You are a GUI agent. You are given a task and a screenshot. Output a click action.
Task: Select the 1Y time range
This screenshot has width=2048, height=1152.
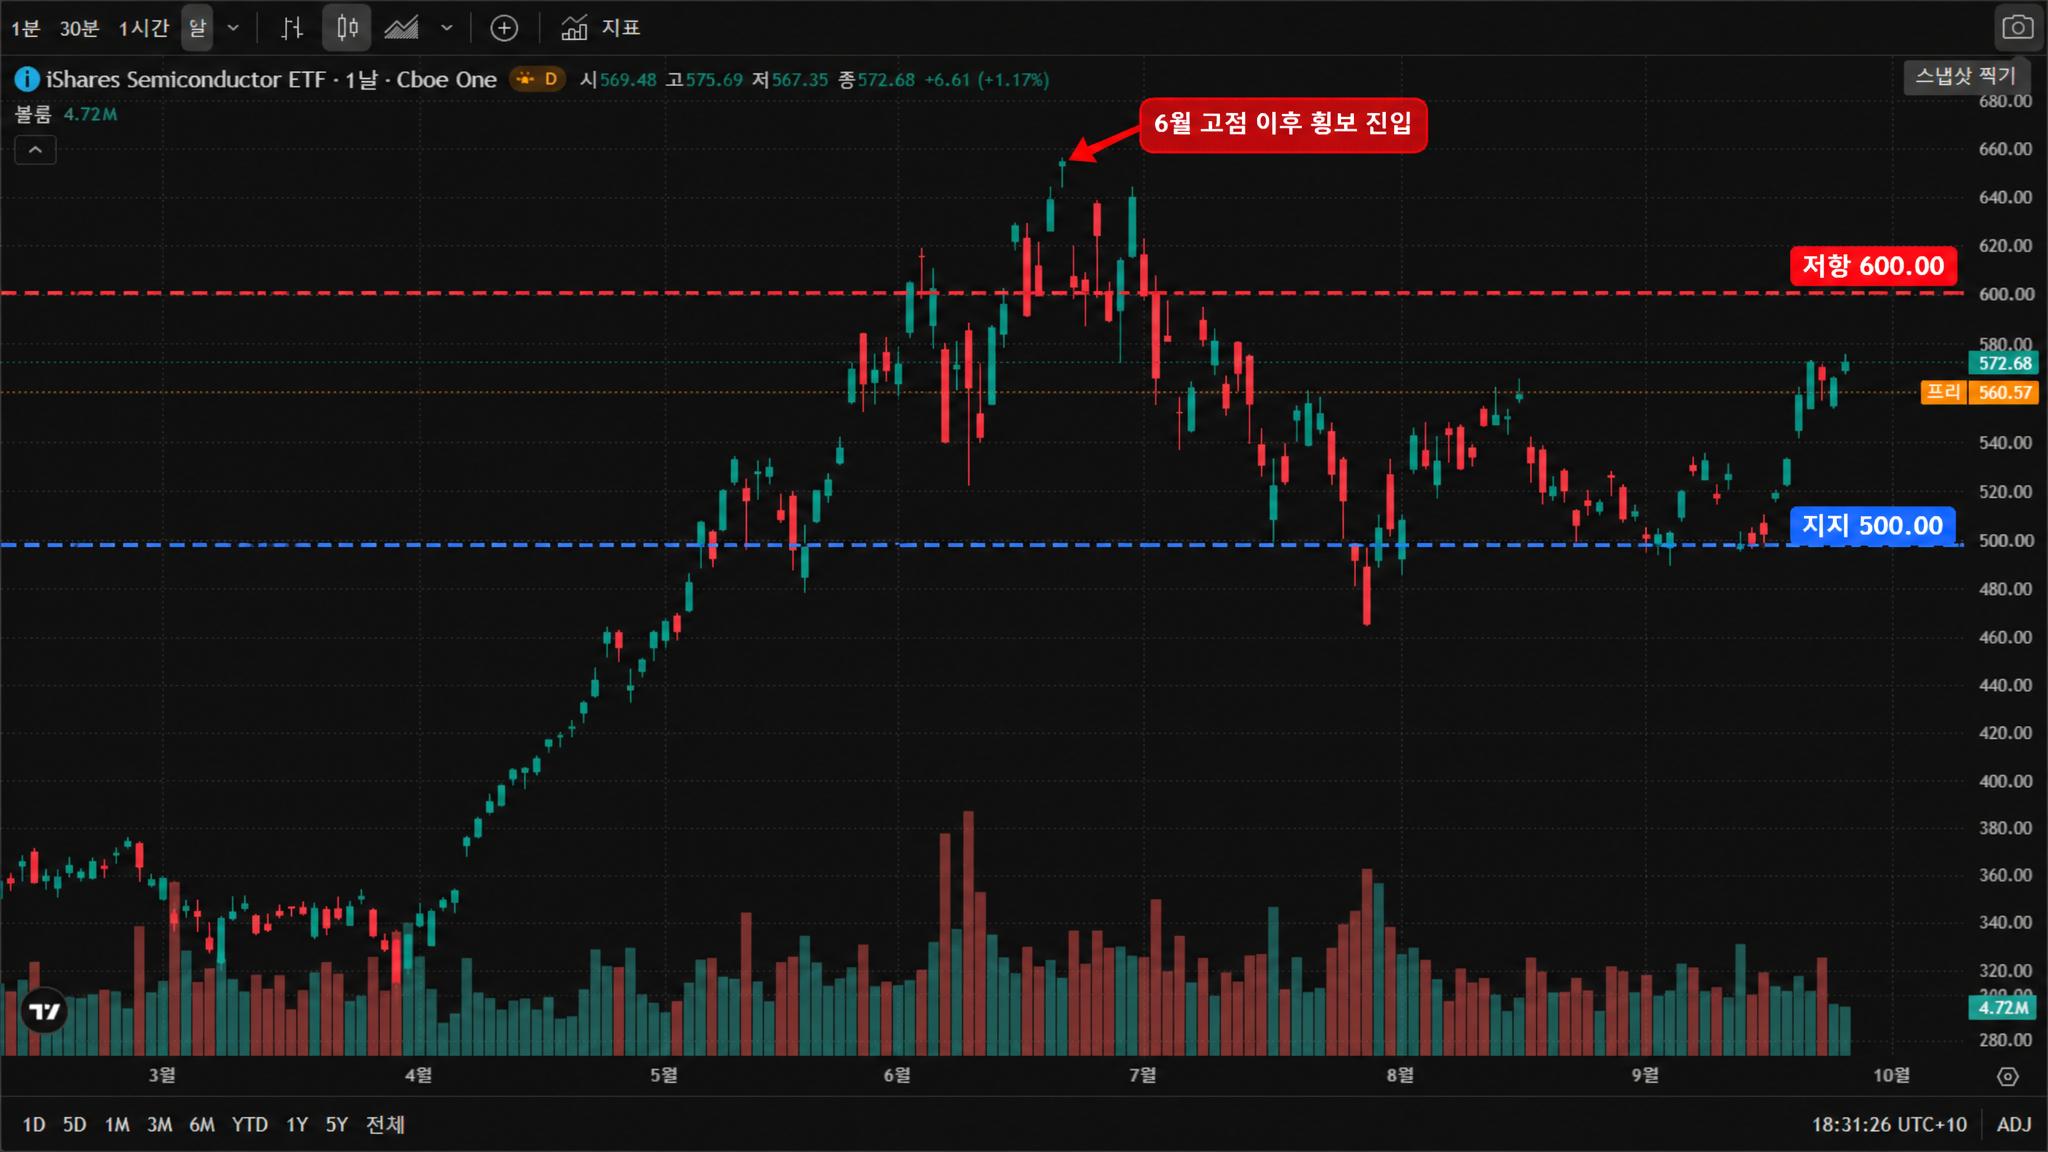[297, 1124]
